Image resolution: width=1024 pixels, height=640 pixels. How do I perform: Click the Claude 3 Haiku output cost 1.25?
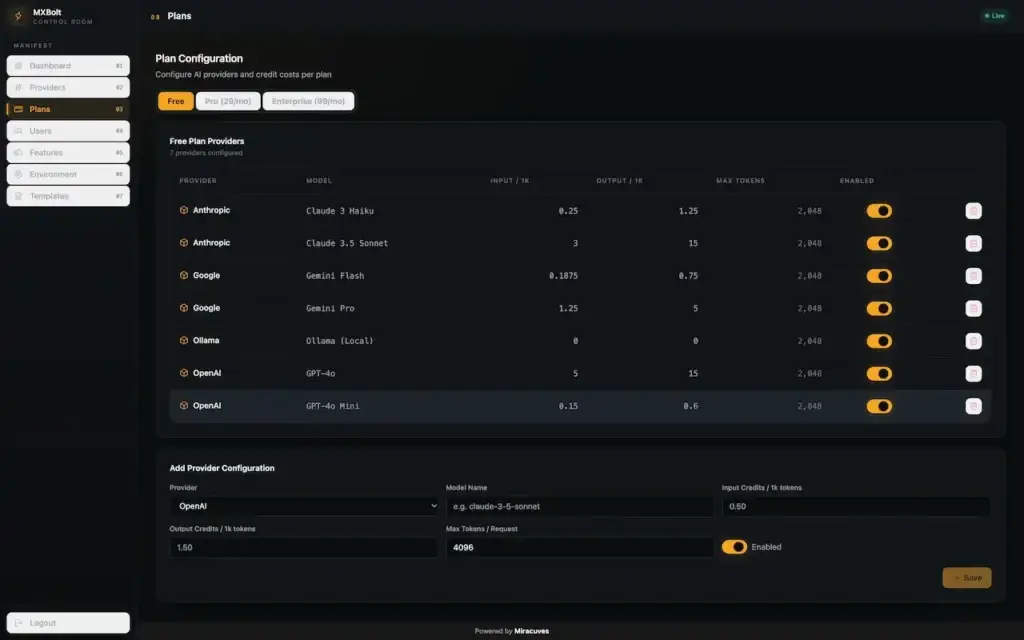[688, 211]
